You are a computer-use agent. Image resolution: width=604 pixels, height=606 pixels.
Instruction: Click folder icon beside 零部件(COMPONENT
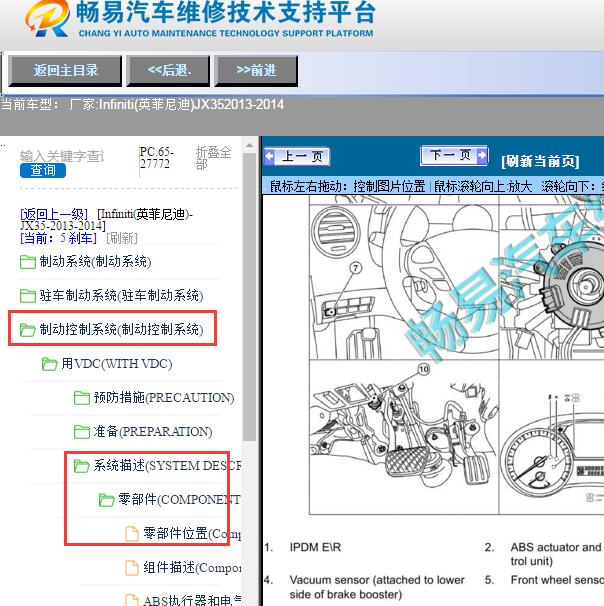click(x=106, y=500)
